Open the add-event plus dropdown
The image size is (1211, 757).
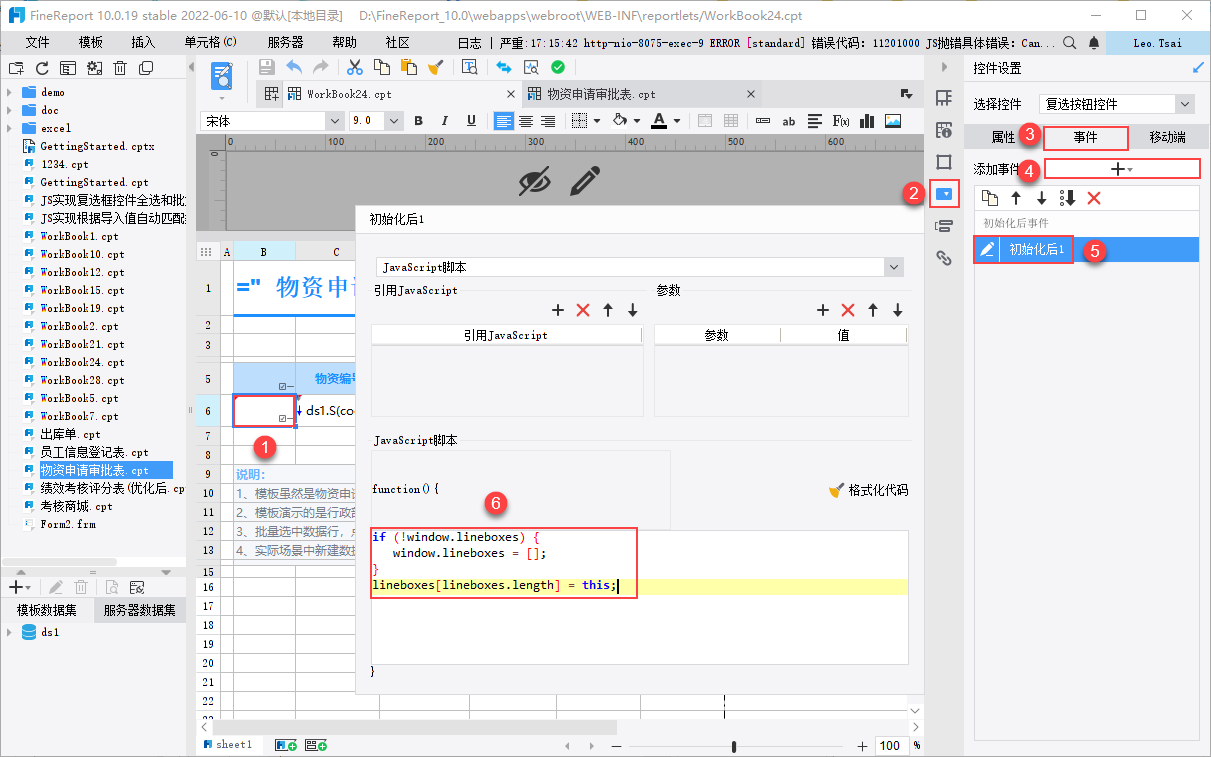point(1122,169)
